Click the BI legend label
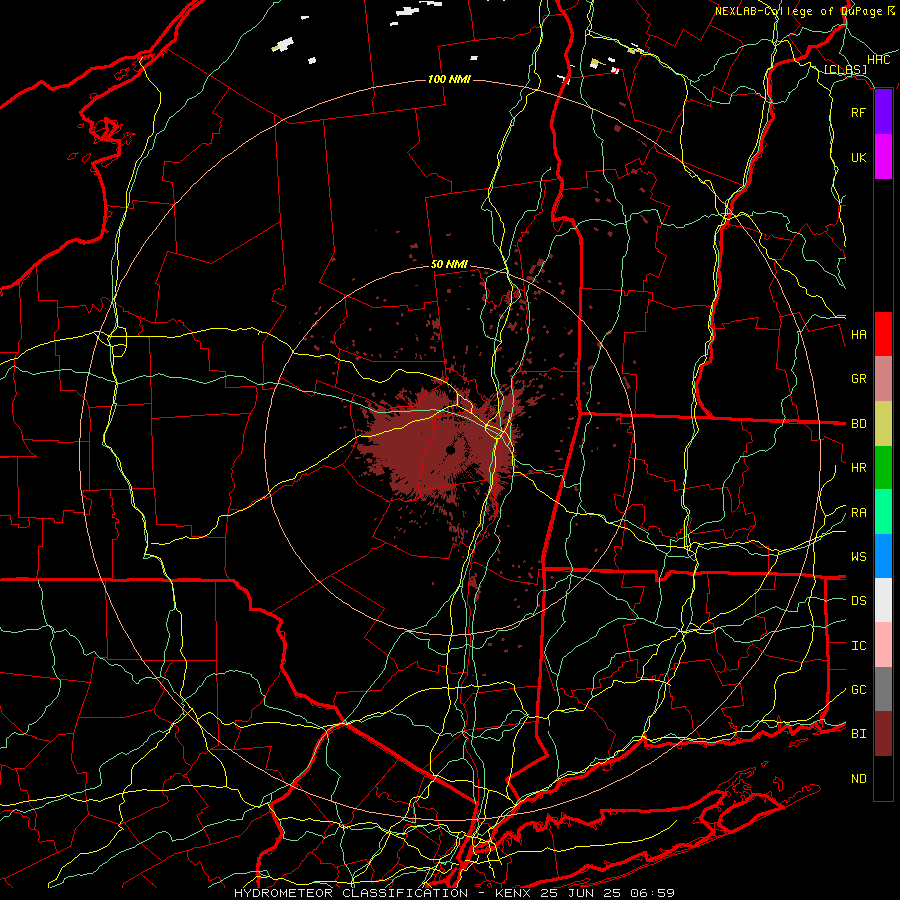900x900 pixels. 858,734
